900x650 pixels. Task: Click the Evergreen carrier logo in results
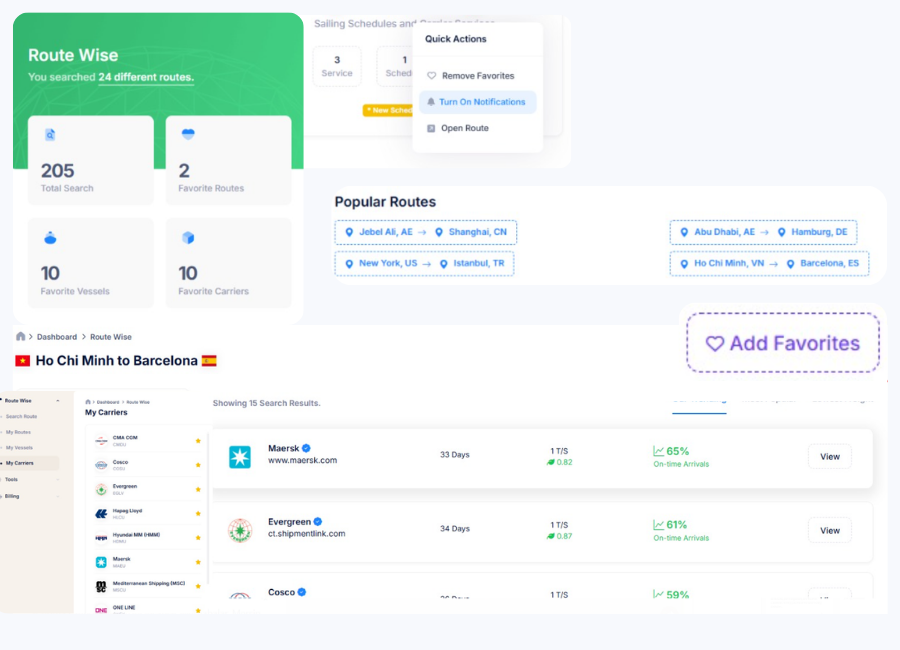tap(240, 530)
